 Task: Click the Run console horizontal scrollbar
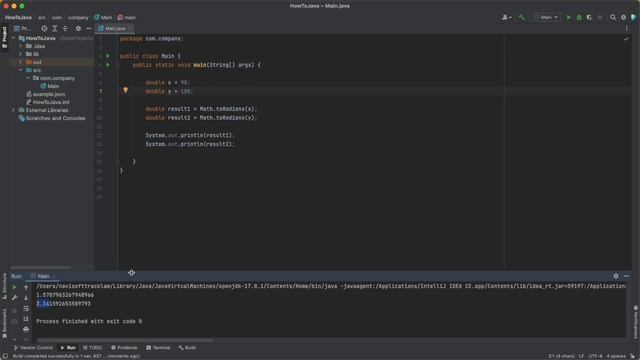coord(124,340)
